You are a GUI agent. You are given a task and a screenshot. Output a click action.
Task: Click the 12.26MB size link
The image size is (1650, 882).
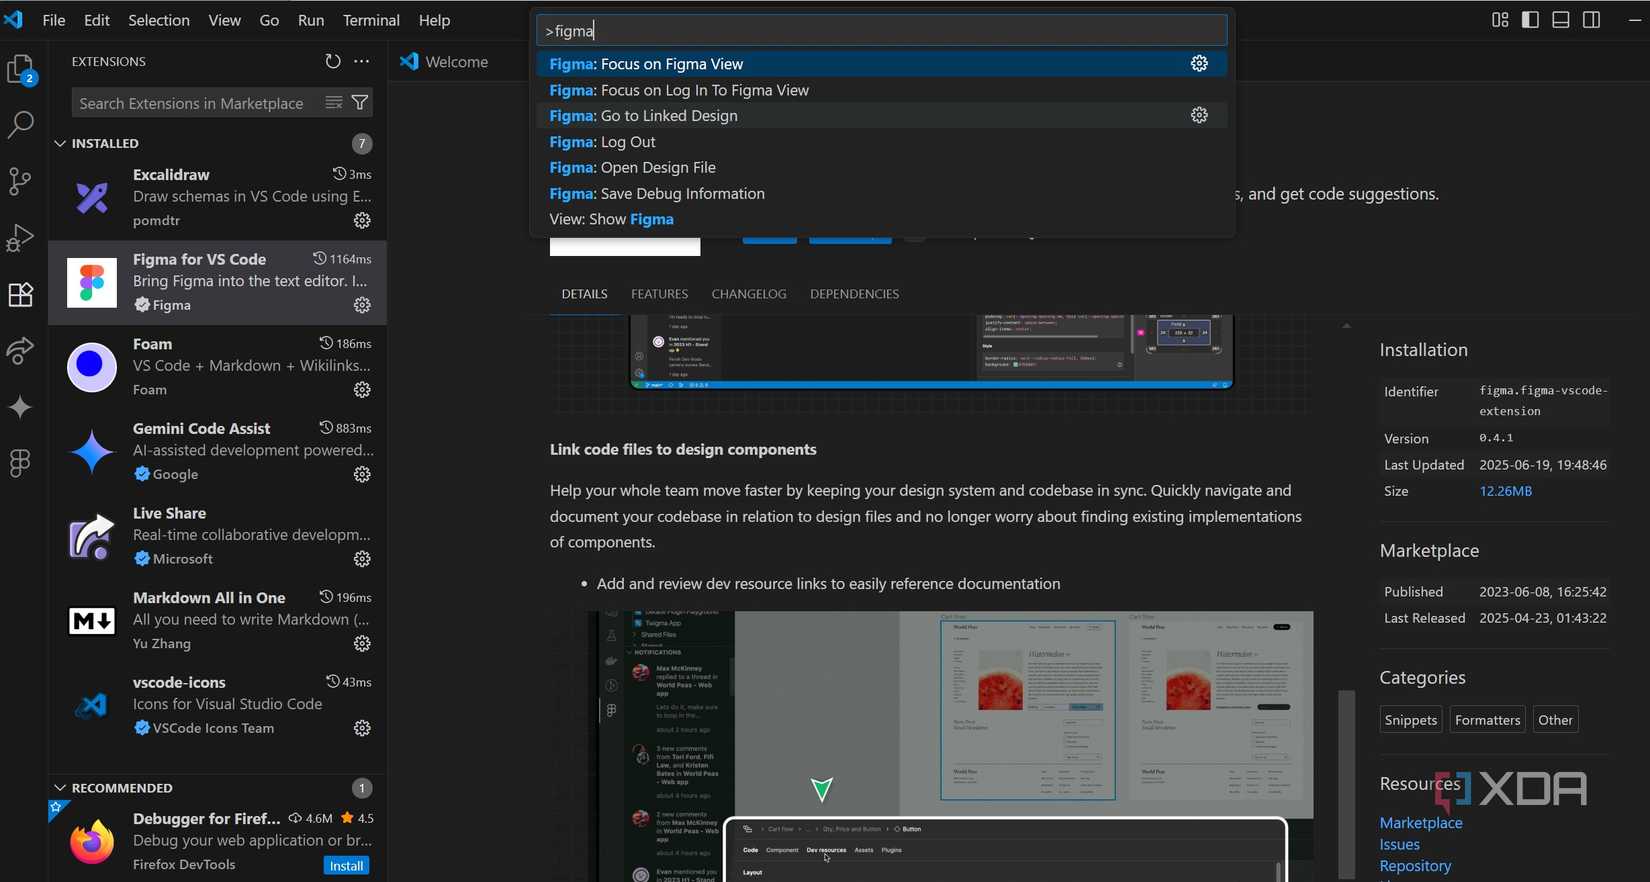[x=1506, y=491]
